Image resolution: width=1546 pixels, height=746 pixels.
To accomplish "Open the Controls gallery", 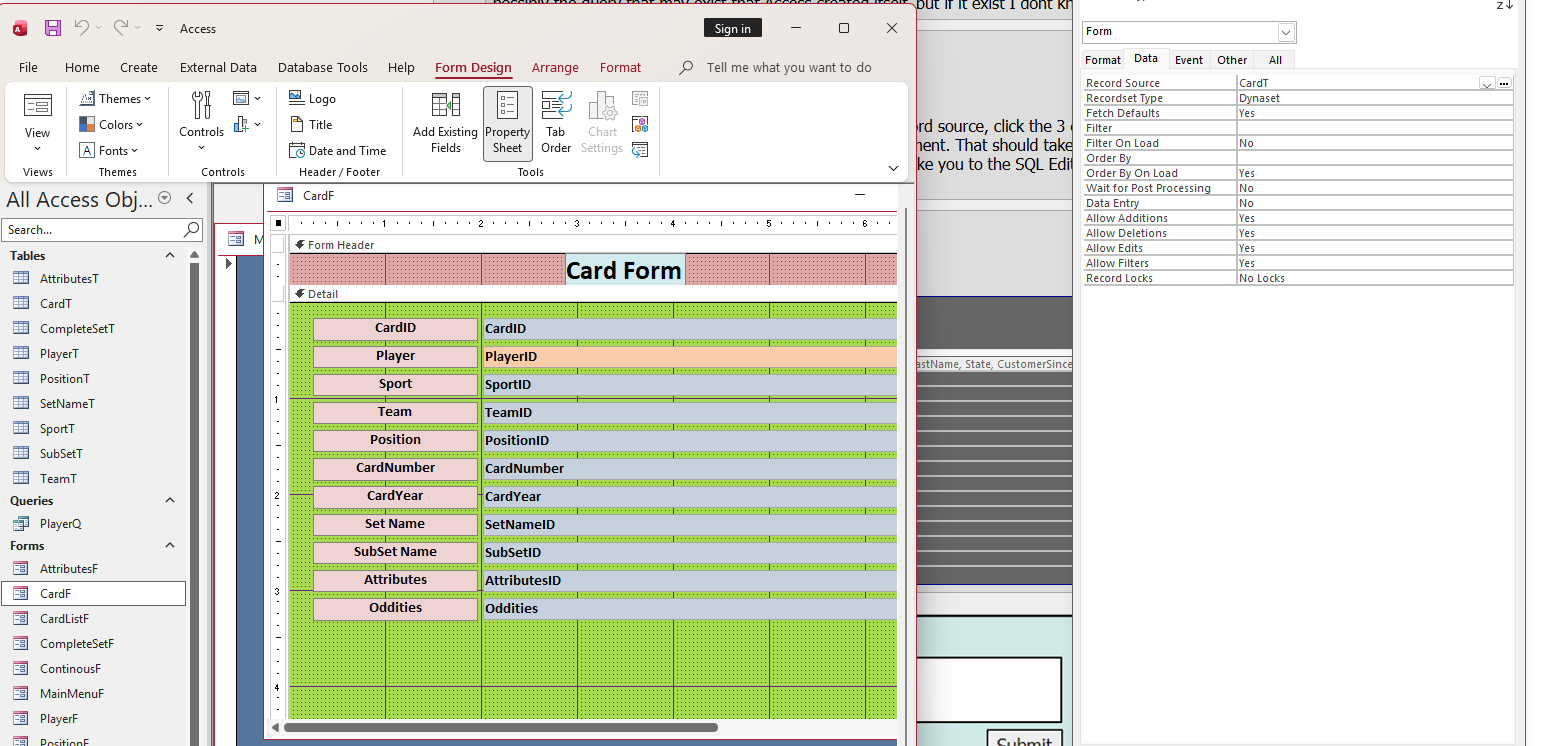I will tap(201, 118).
